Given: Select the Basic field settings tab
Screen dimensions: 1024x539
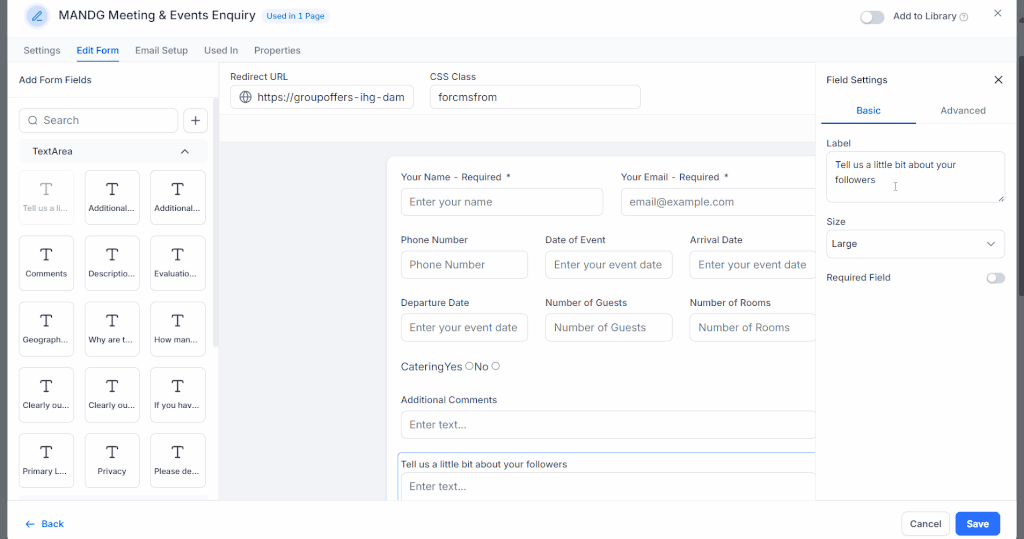Looking at the screenshot, I should 868,110.
